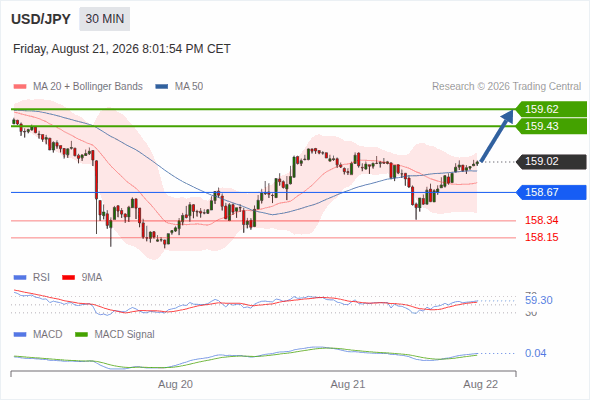Click the MACD value 0.04

535,353
